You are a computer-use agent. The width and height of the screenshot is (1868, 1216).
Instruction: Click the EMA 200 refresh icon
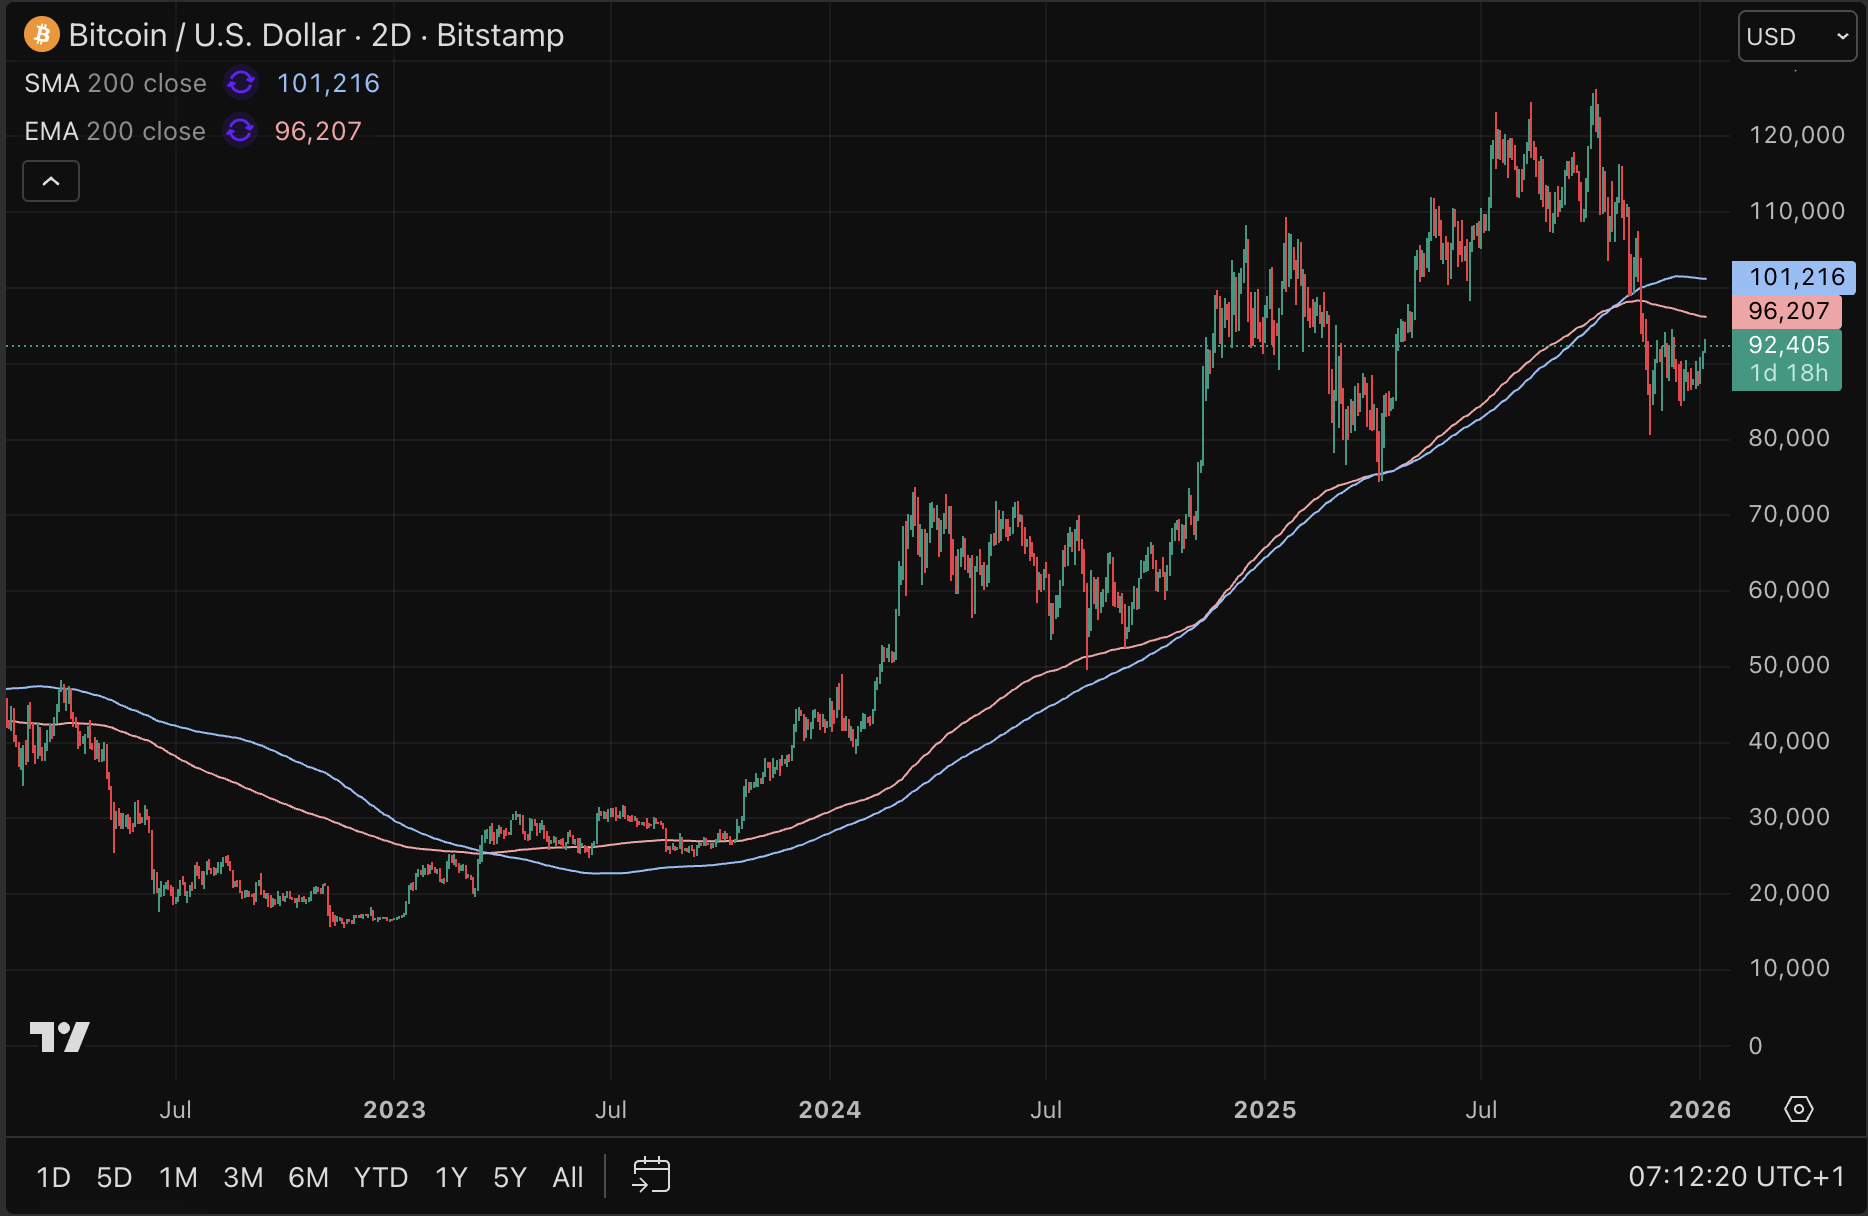[x=240, y=131]
